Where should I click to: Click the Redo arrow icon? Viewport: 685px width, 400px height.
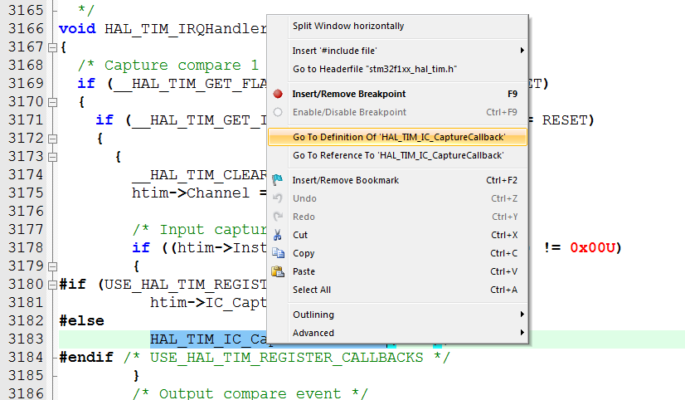(x=278, y=216)
